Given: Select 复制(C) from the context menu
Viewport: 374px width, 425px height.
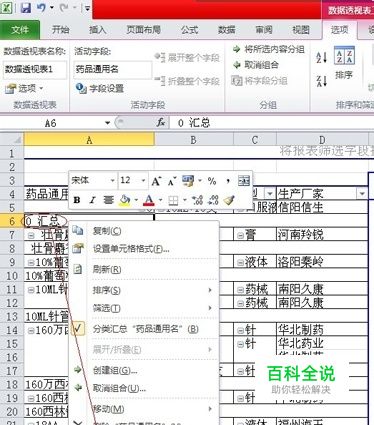Looking at the screenshot, I should 145,231.
